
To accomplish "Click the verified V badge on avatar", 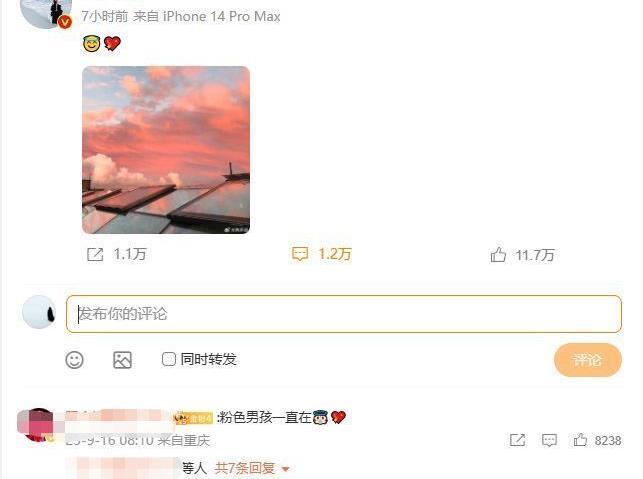I will coord(64,22).
